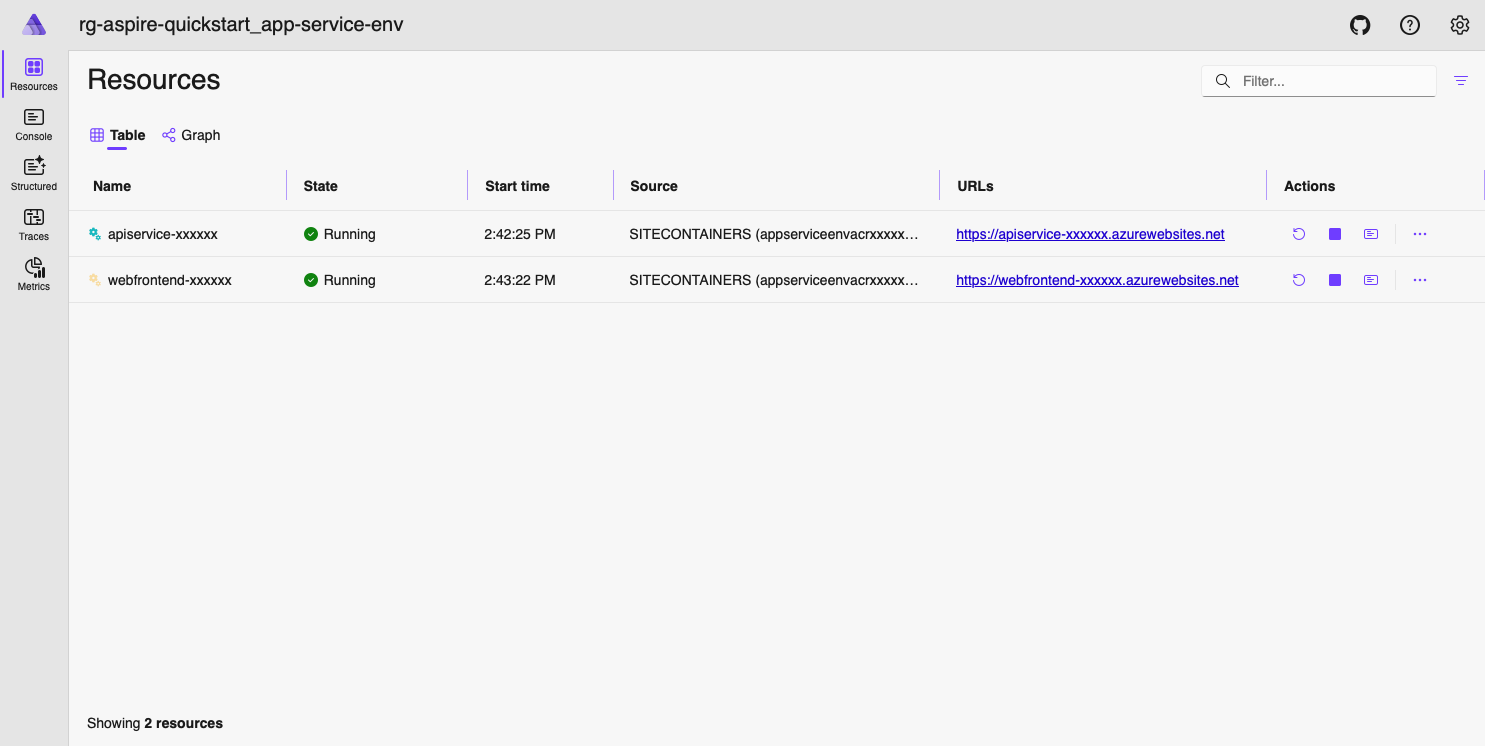Open the dashboard help icon
1485x746 pixels.
[1410, 24]
